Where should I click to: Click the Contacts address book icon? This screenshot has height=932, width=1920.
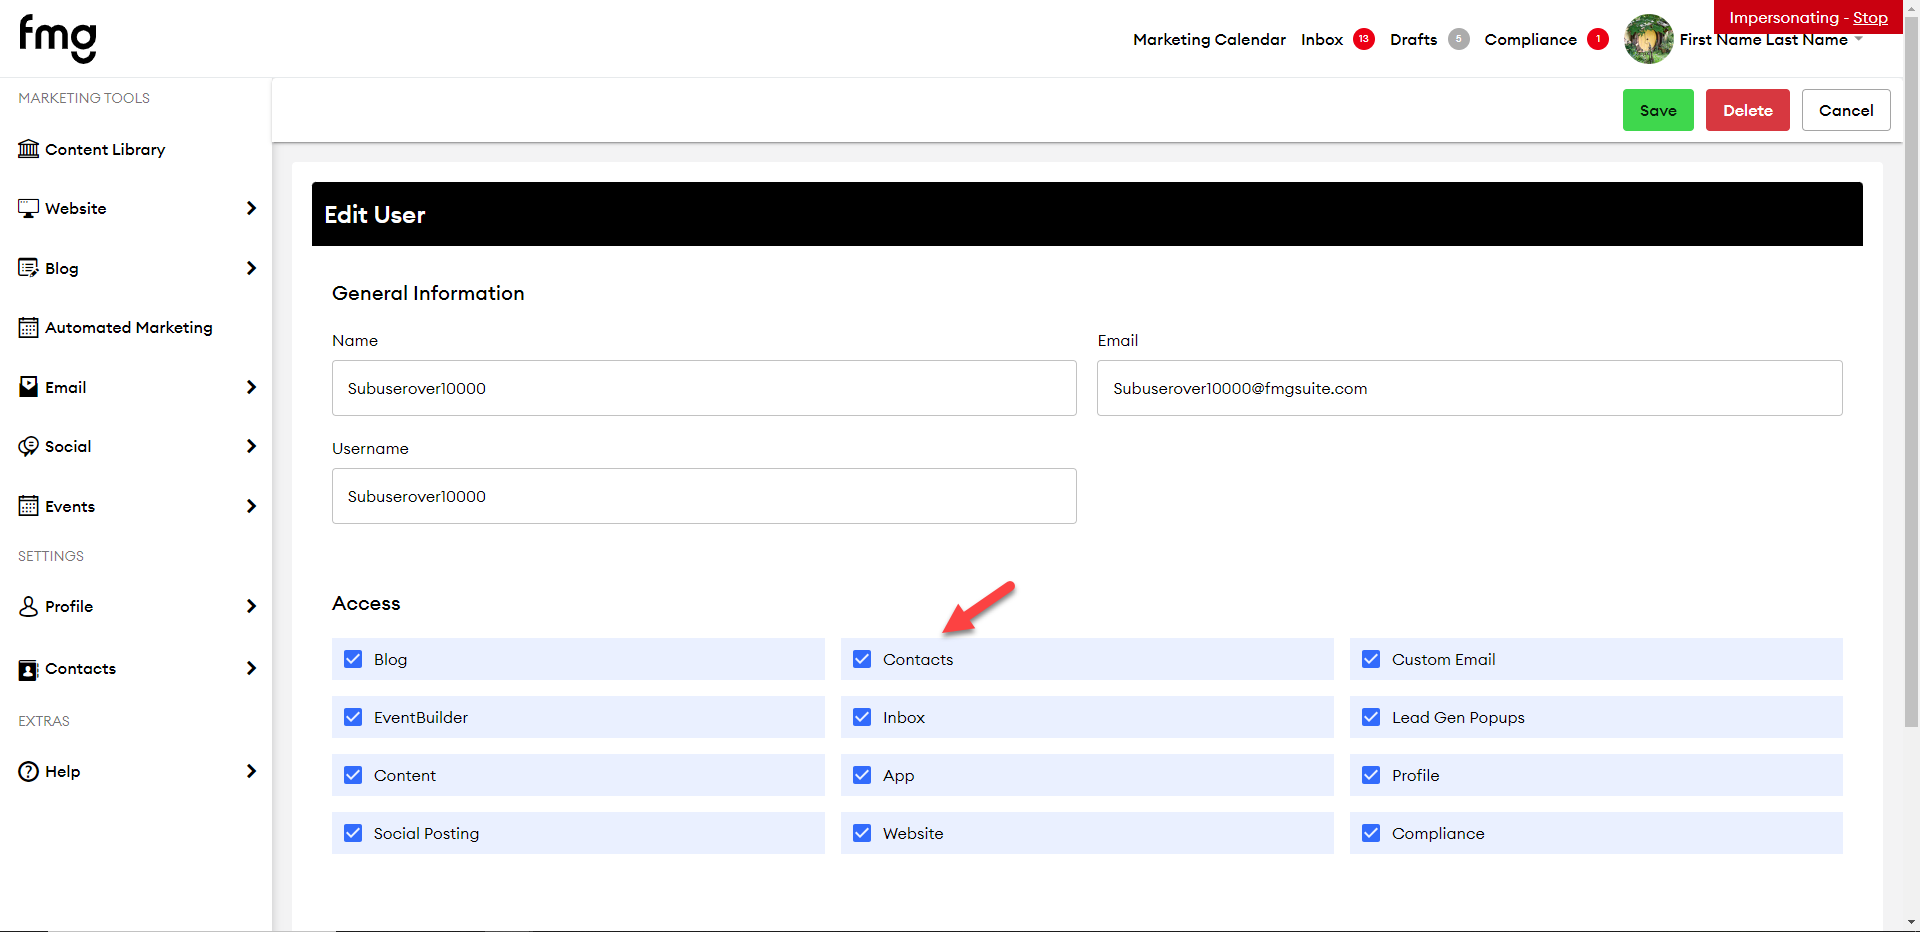click(x=29, y=669)
